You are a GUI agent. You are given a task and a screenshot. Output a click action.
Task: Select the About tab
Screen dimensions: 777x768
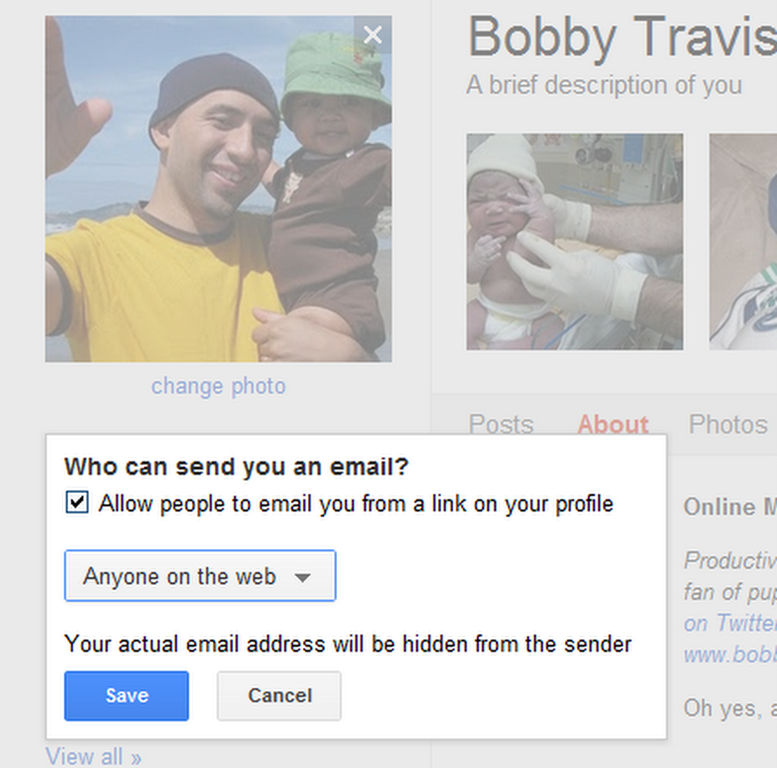pyautogui.click(x=613, y=424)
